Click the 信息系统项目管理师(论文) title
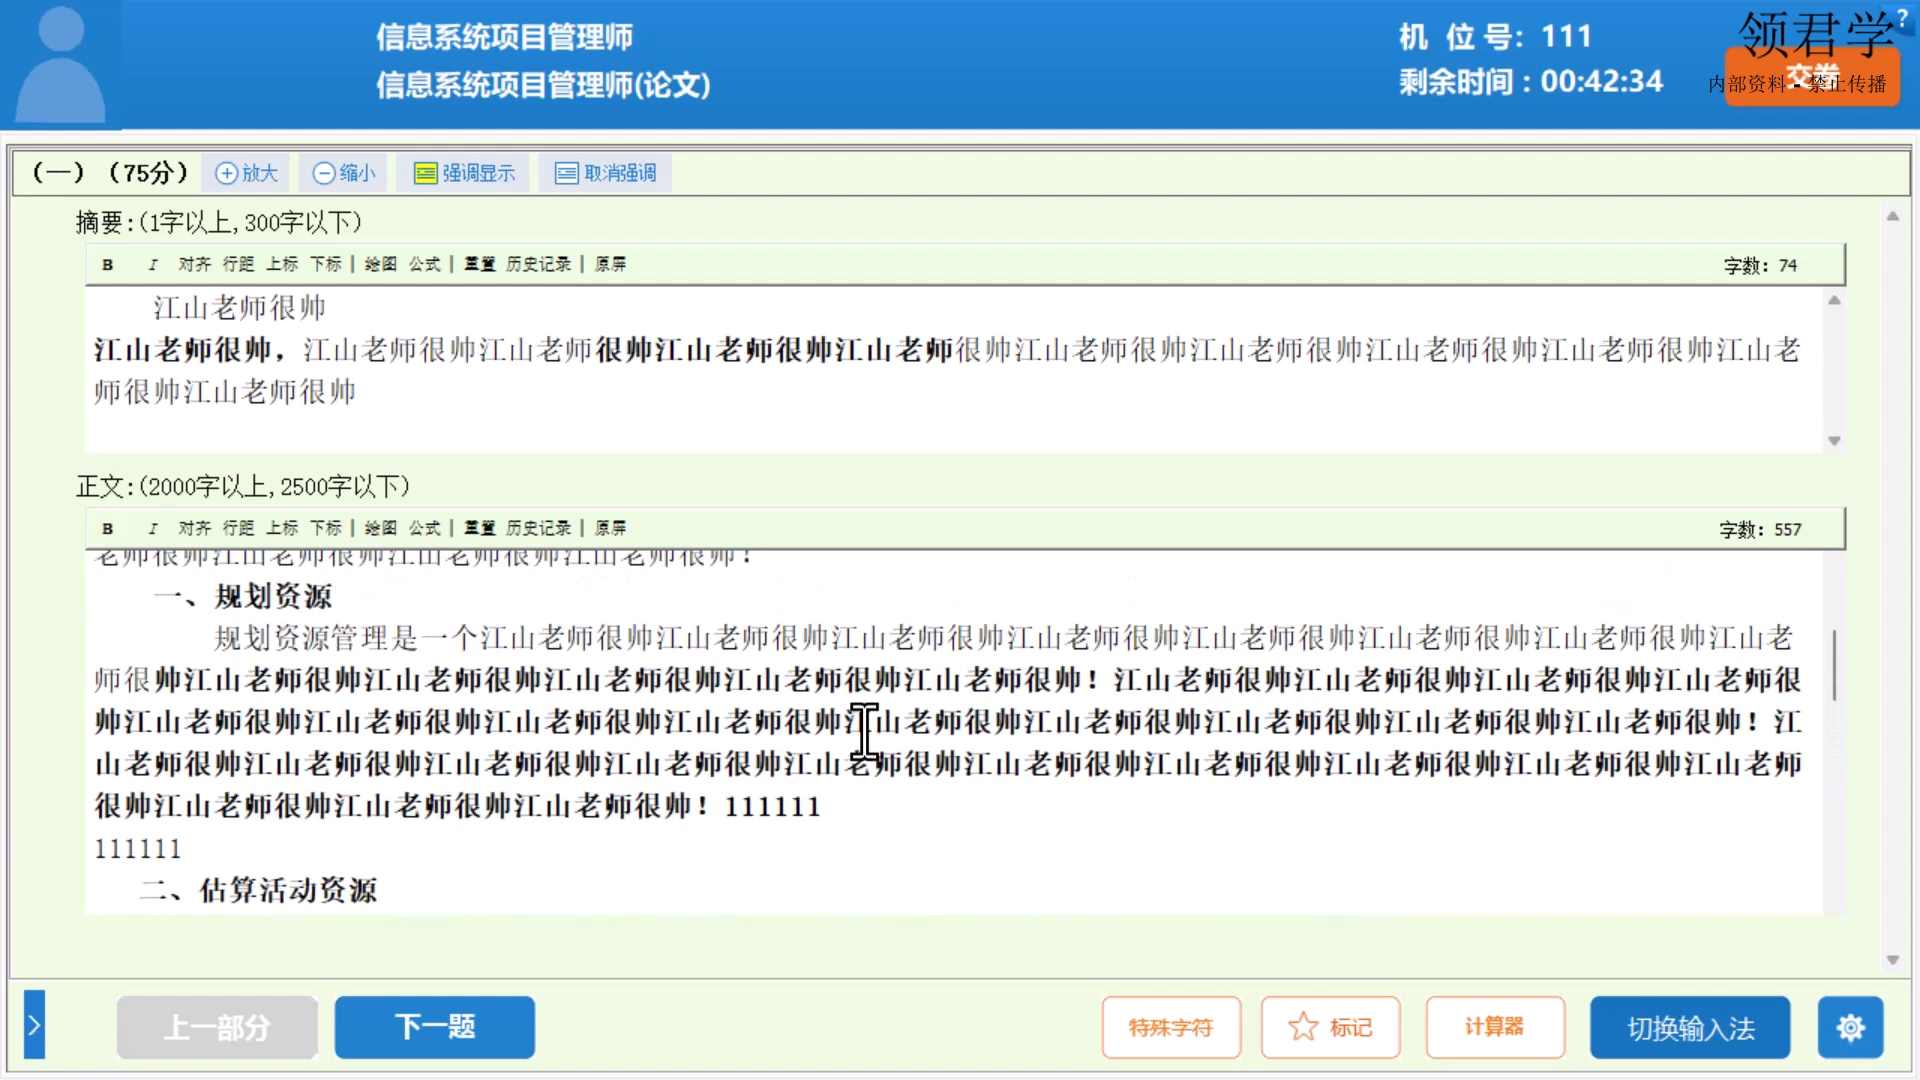Screen dimensions: 1920x1080 pos(543,84)
